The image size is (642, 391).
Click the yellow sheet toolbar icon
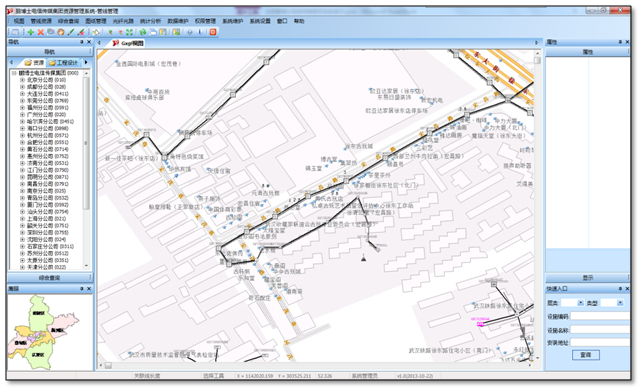pyautogui.click(x=163, y=32)
